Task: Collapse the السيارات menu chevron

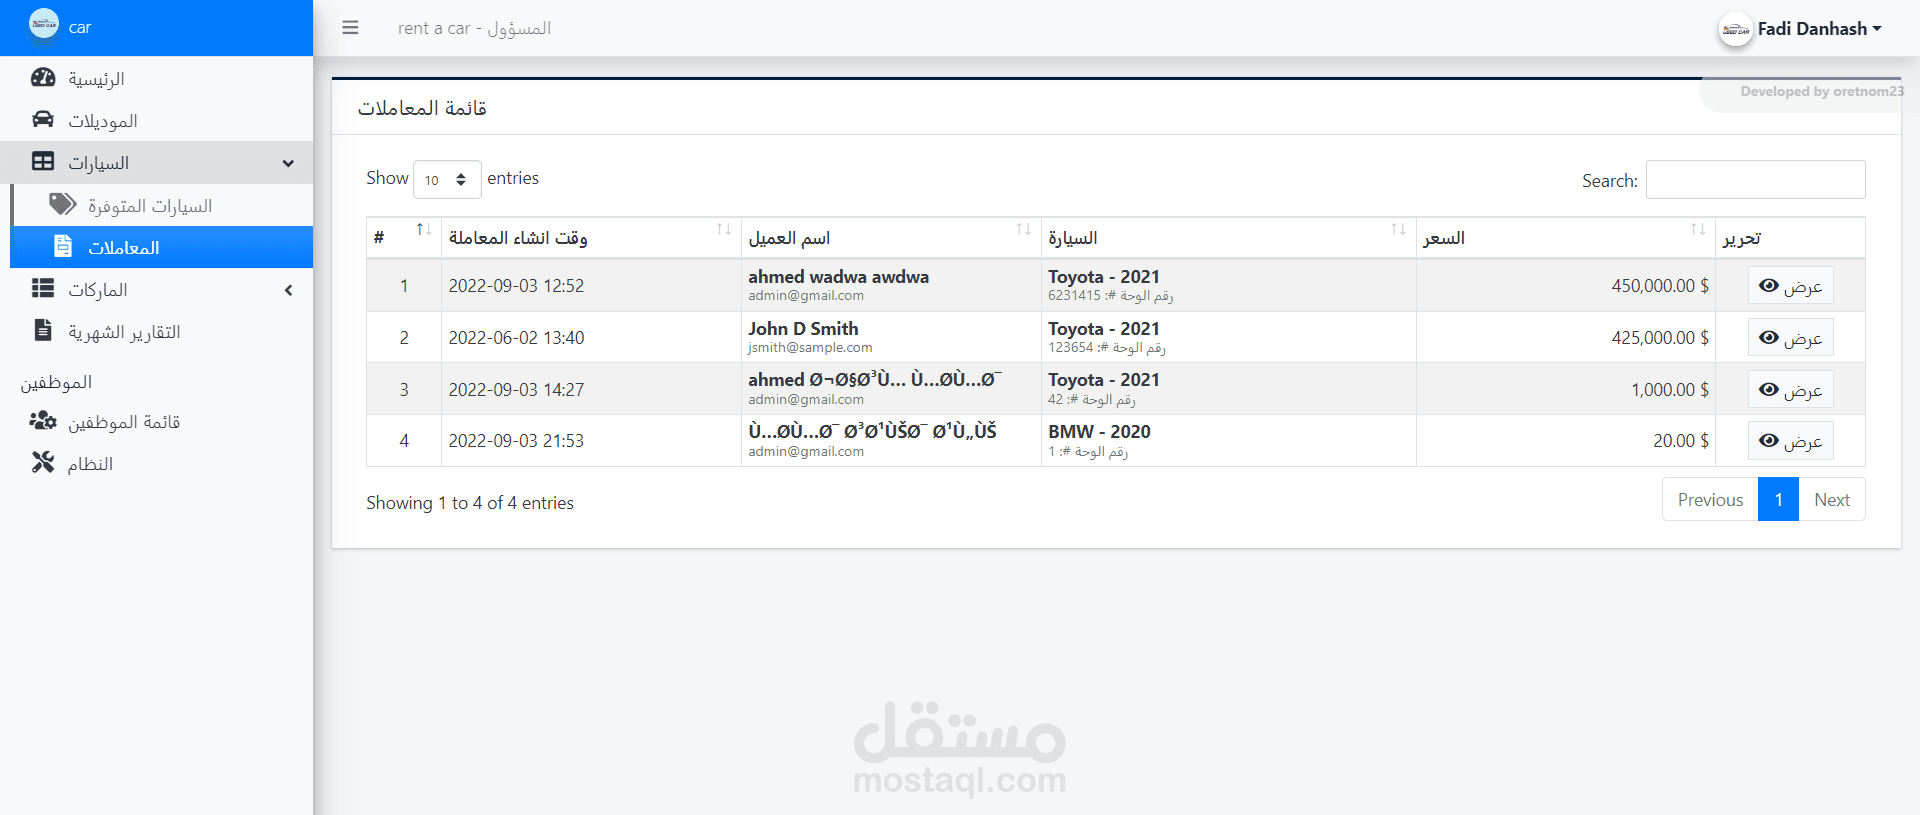Action: [288, 163]
